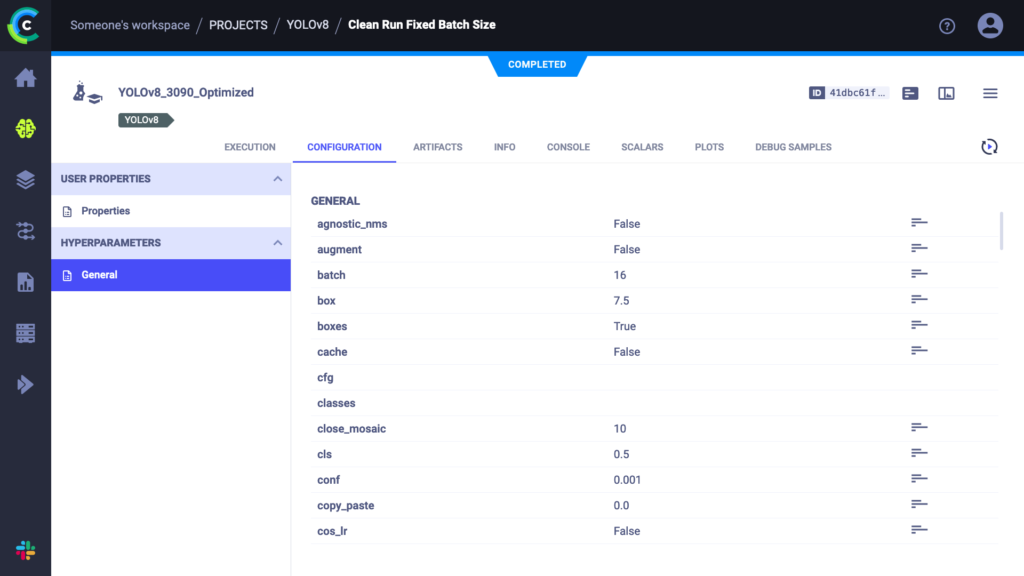The image size is (1024, 576).
Task: Open the Scalars tab
Action: pyautogui.click(x=642, y=147)
